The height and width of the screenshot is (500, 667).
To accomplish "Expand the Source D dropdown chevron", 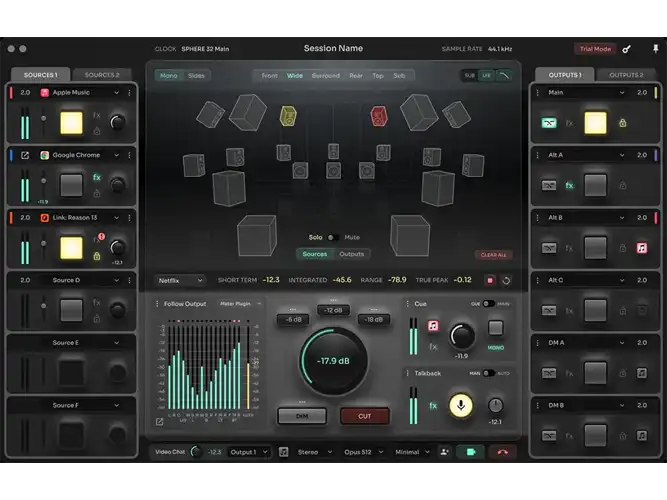I will (x=116, y=280).
